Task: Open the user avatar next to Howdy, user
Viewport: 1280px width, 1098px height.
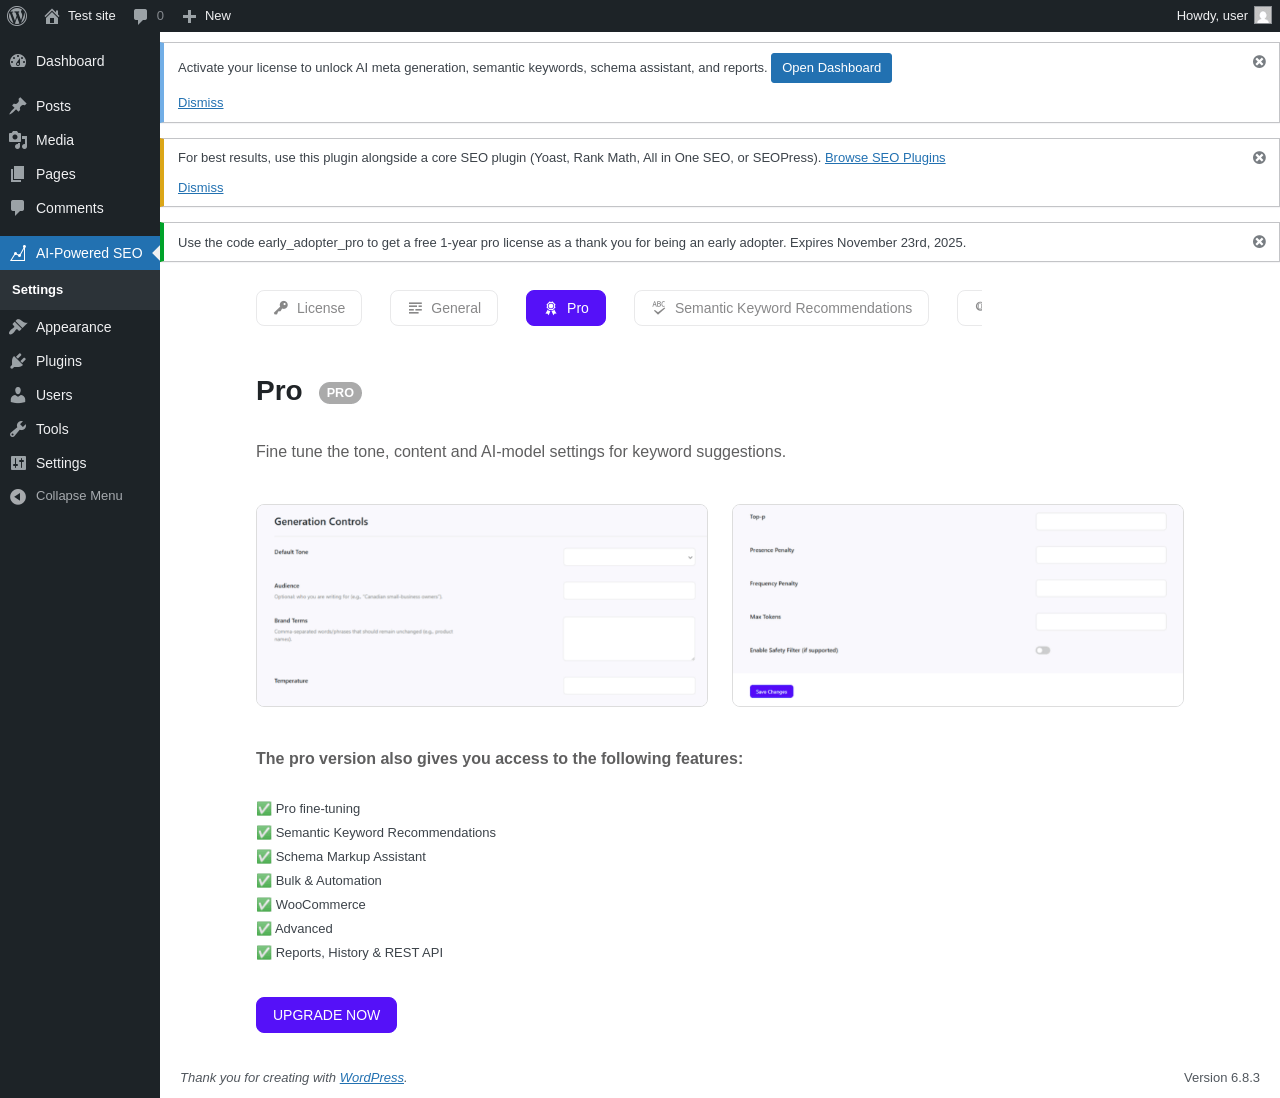Action: pos(1263,16)
